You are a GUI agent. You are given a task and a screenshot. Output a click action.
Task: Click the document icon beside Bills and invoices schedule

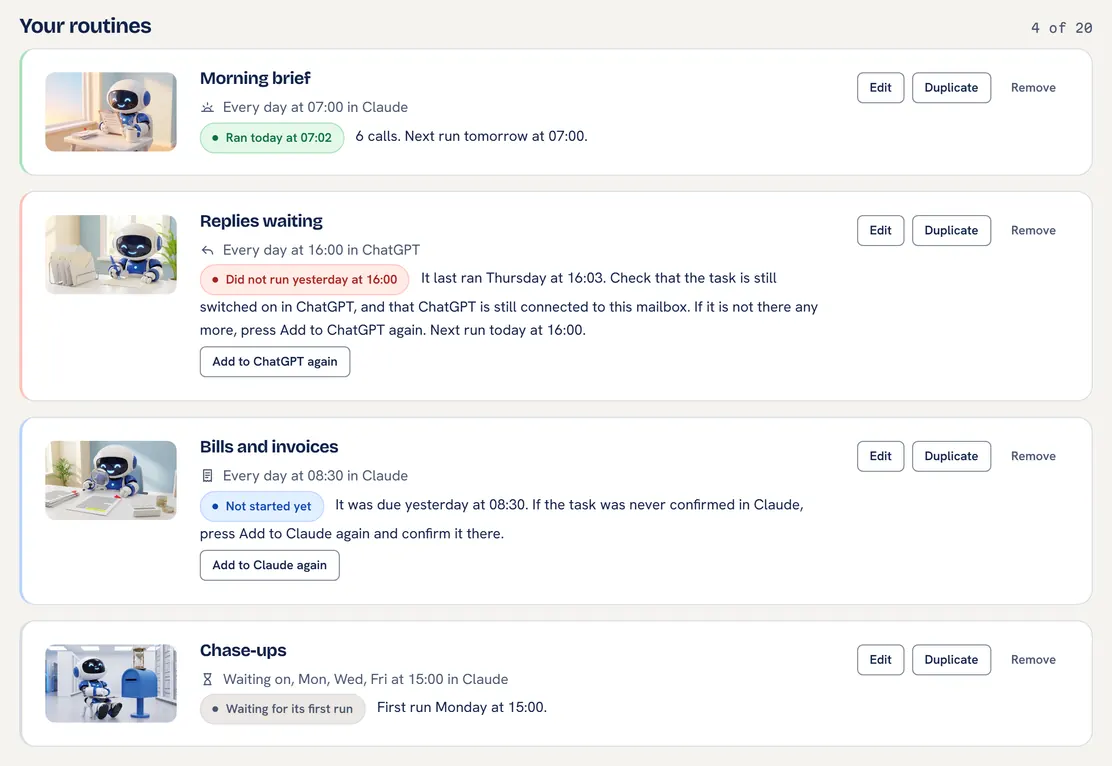coord(207,476)
